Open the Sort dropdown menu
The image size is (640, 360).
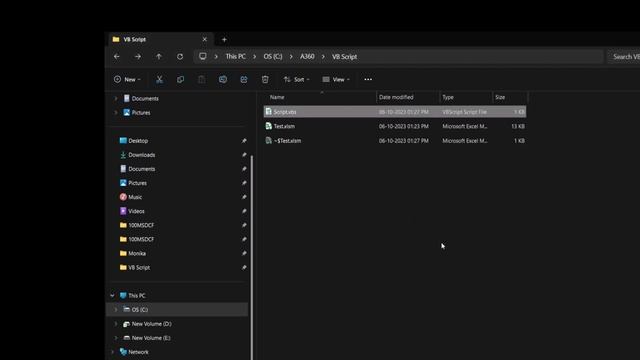coord(296,80)
